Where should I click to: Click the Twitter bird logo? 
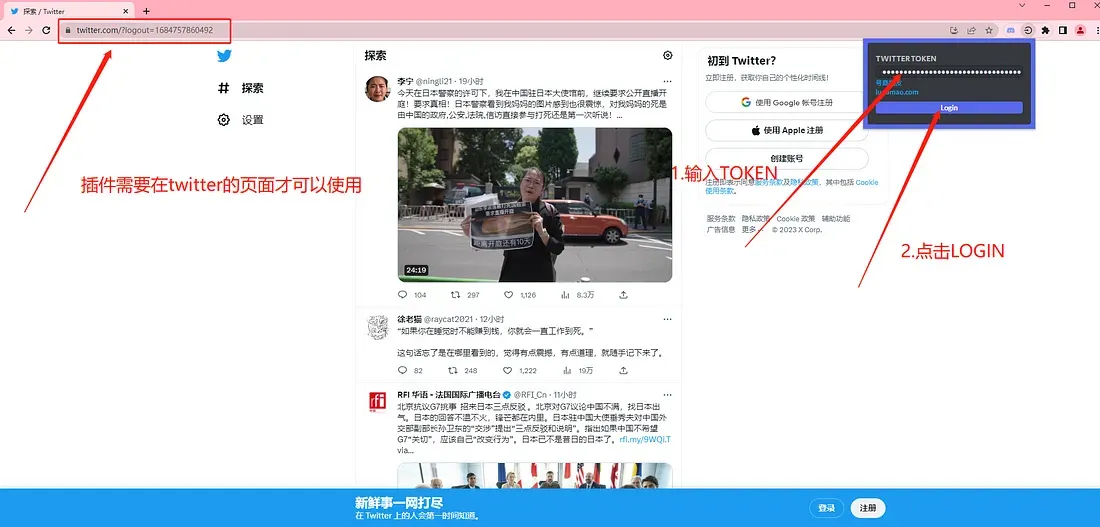click(224, 57)
